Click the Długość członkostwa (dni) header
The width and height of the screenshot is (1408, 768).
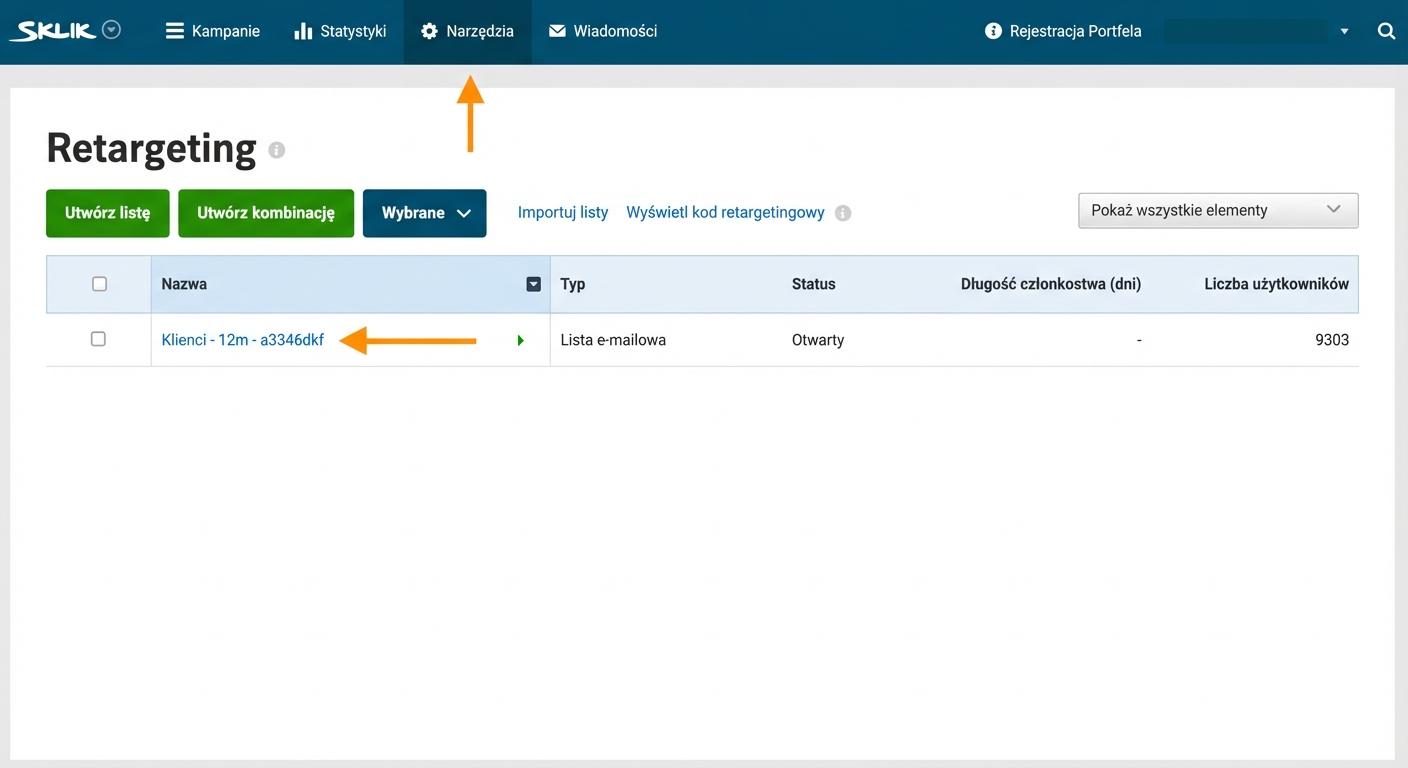point(1051,284)
